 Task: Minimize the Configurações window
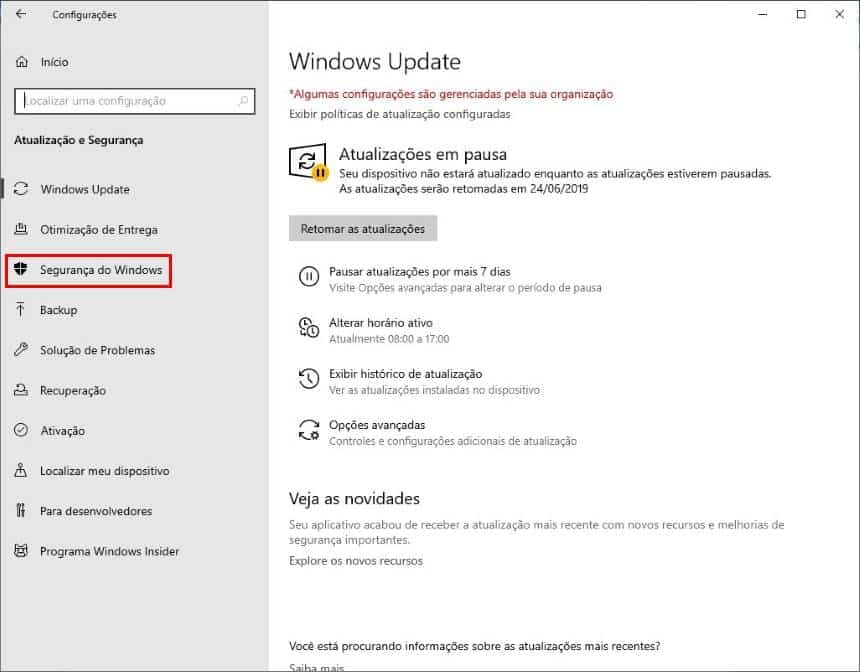[762, 14]
